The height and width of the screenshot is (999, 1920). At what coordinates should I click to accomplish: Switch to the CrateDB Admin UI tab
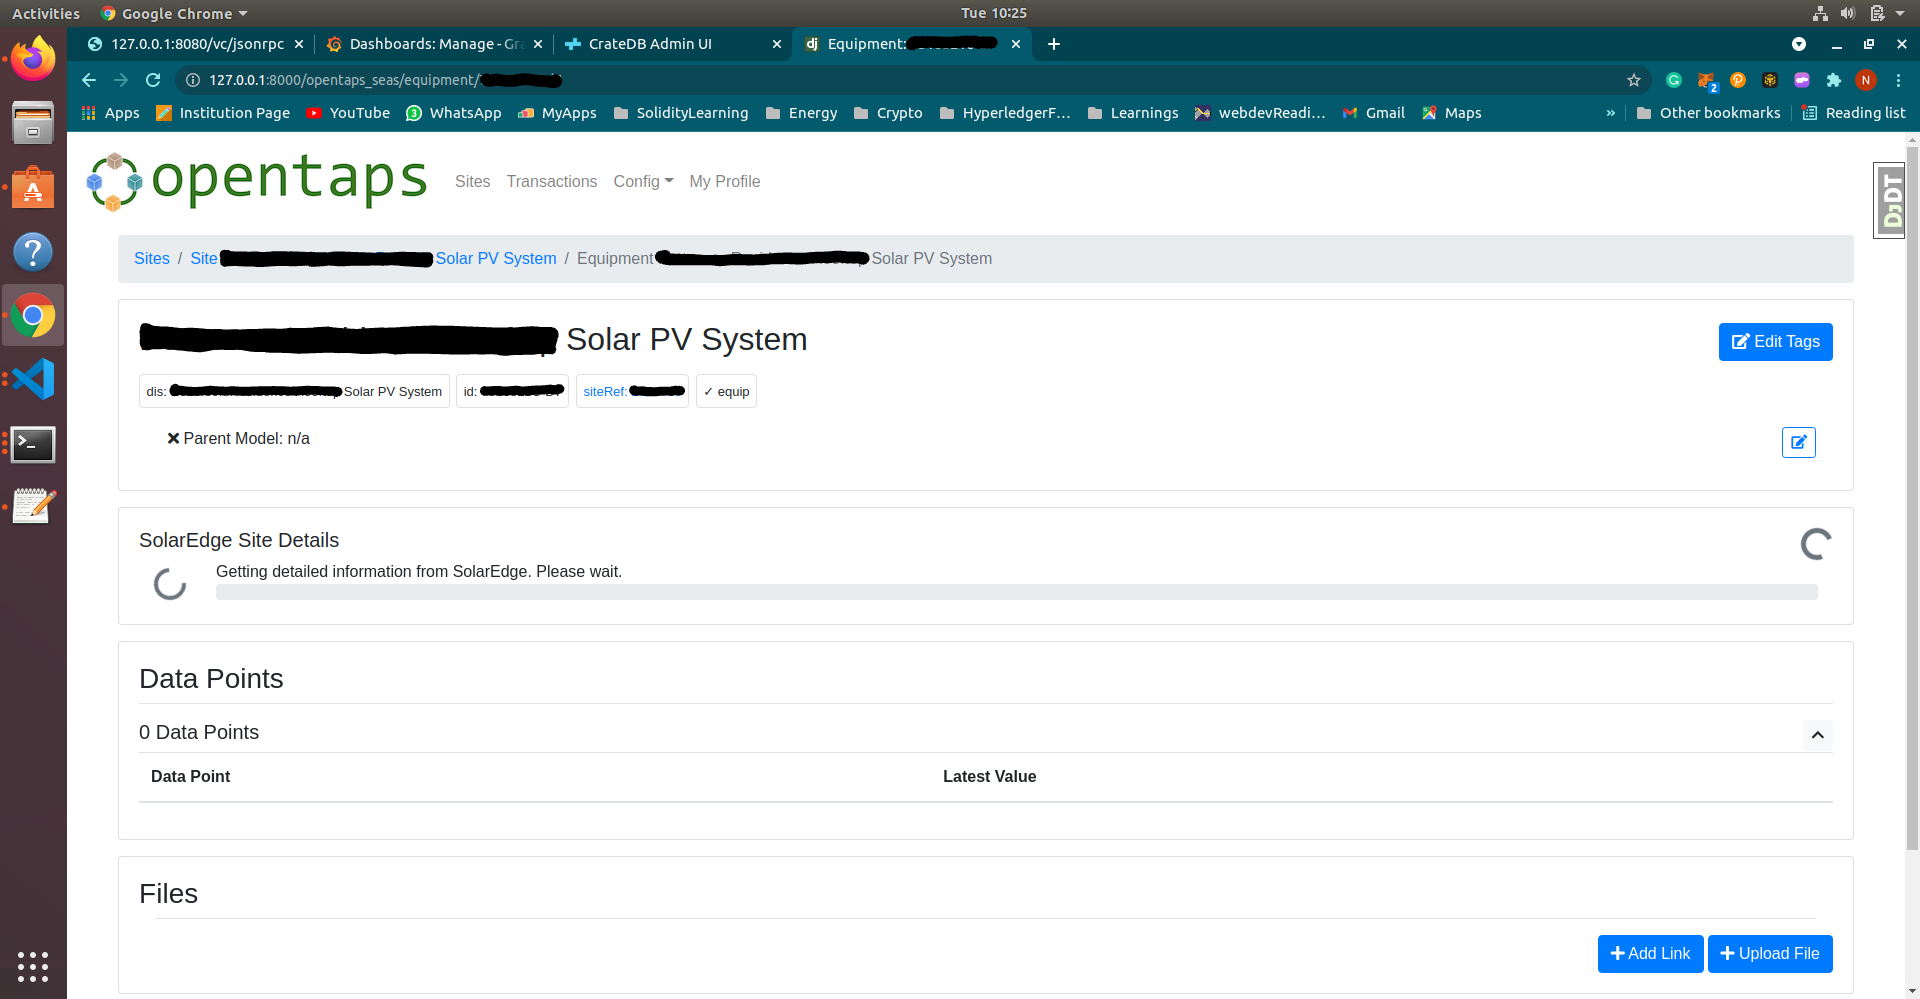click(650, 44)
